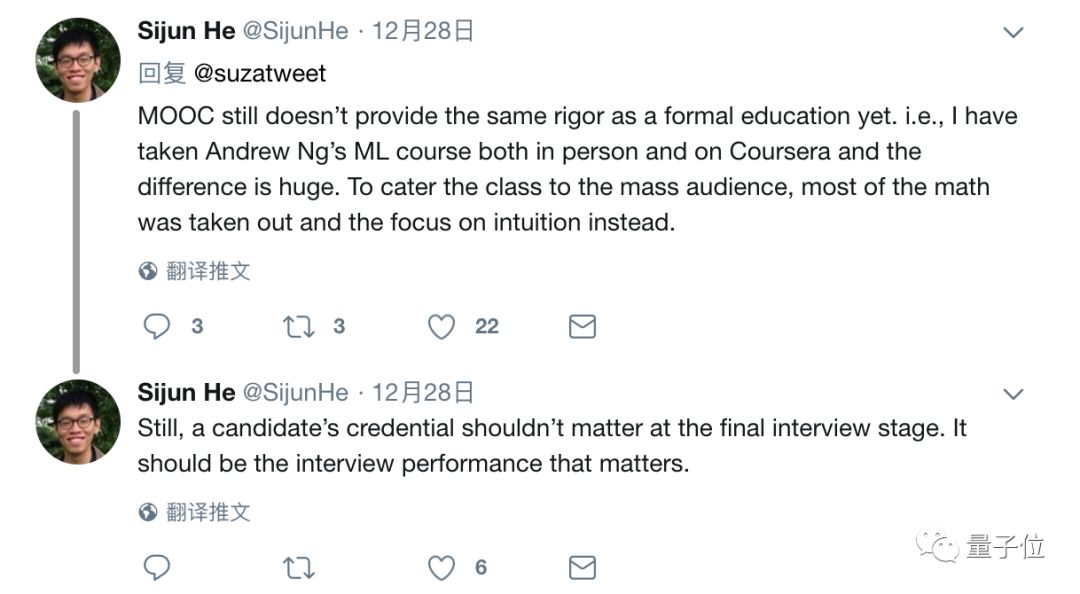
Task: Send second tweet via direct message icon
Action: [x=582, y=568]
